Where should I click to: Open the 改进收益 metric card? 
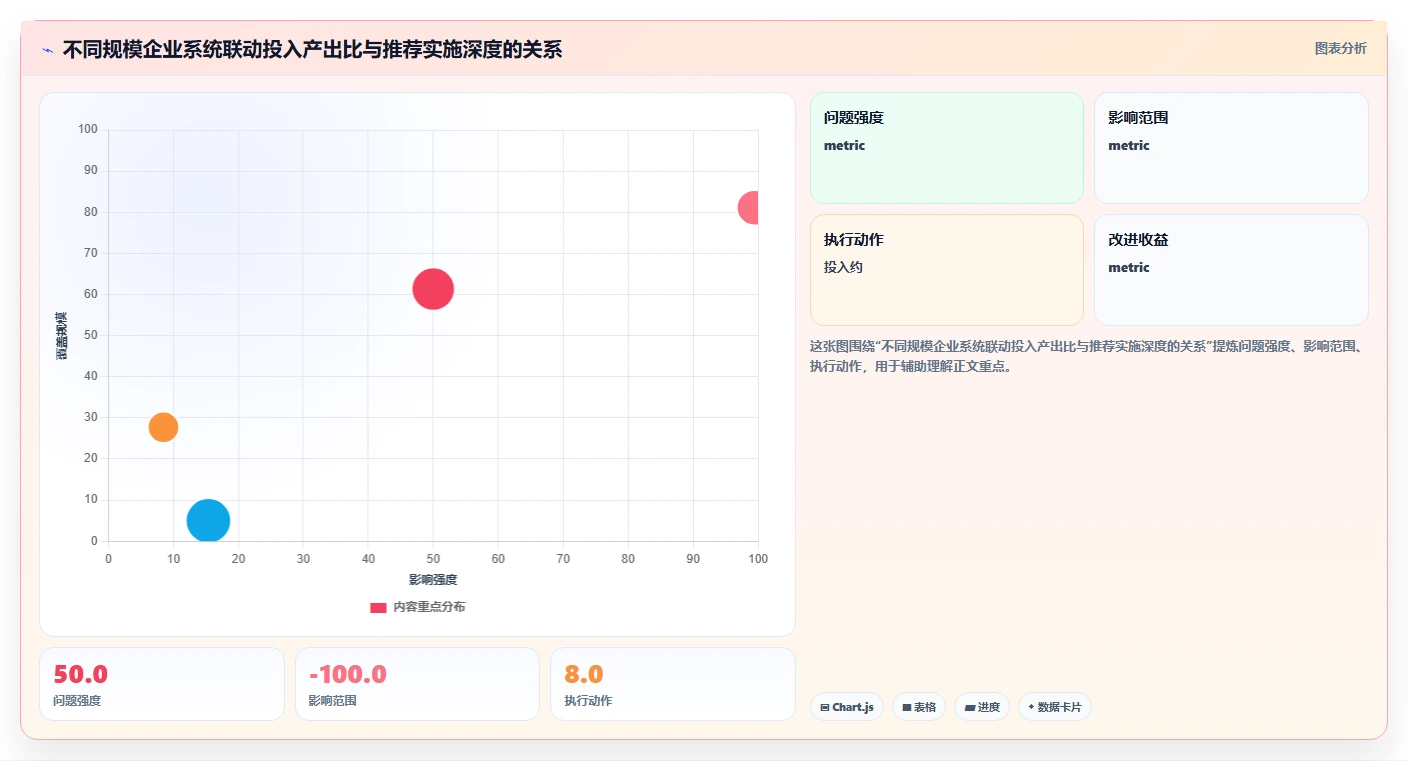(x=1231, y=270)
